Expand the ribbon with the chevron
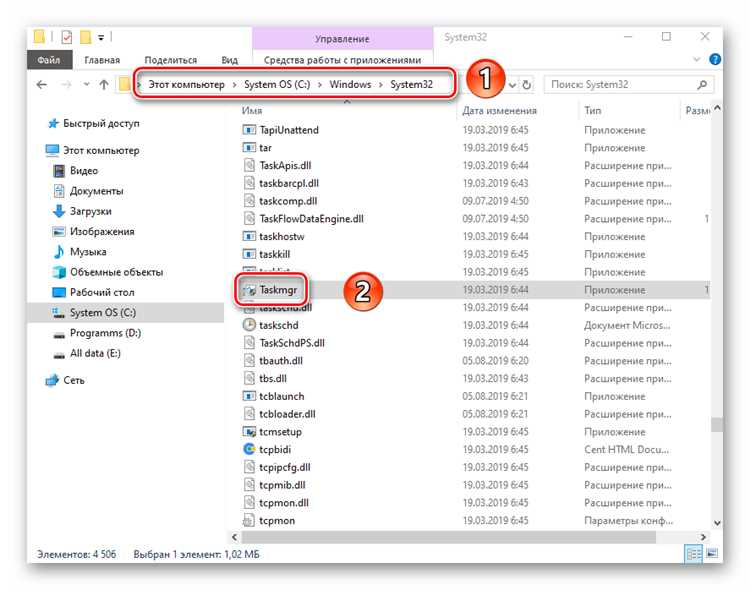The width and height of the screenshot is (750, 590). [x=696, y=60]
